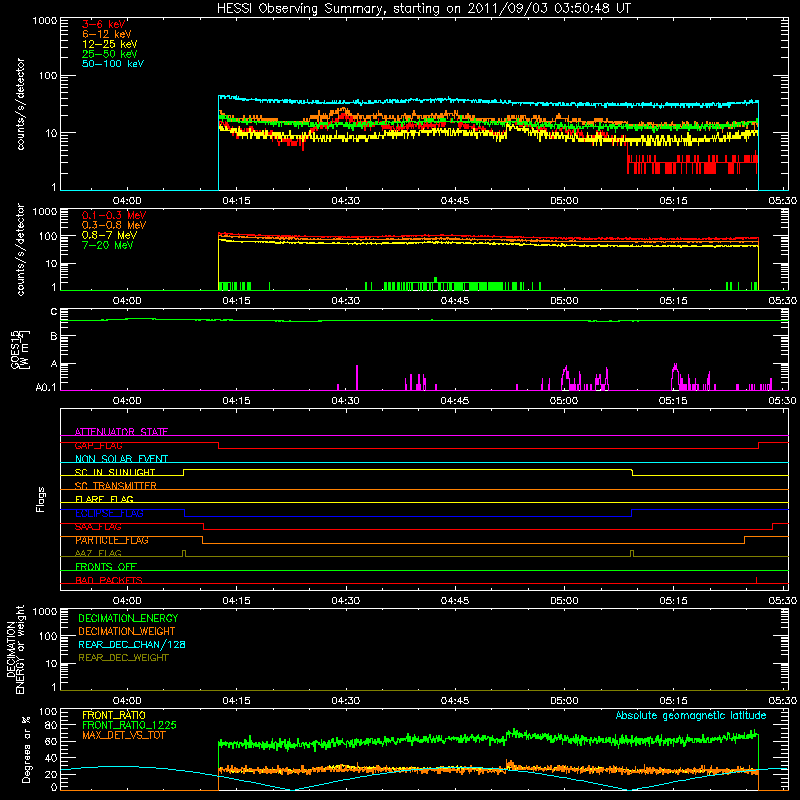This screenshot has height=800, width=800.
Task: Click the 05:15 tick under the decimation panel
Action: [x=673, y=701]
